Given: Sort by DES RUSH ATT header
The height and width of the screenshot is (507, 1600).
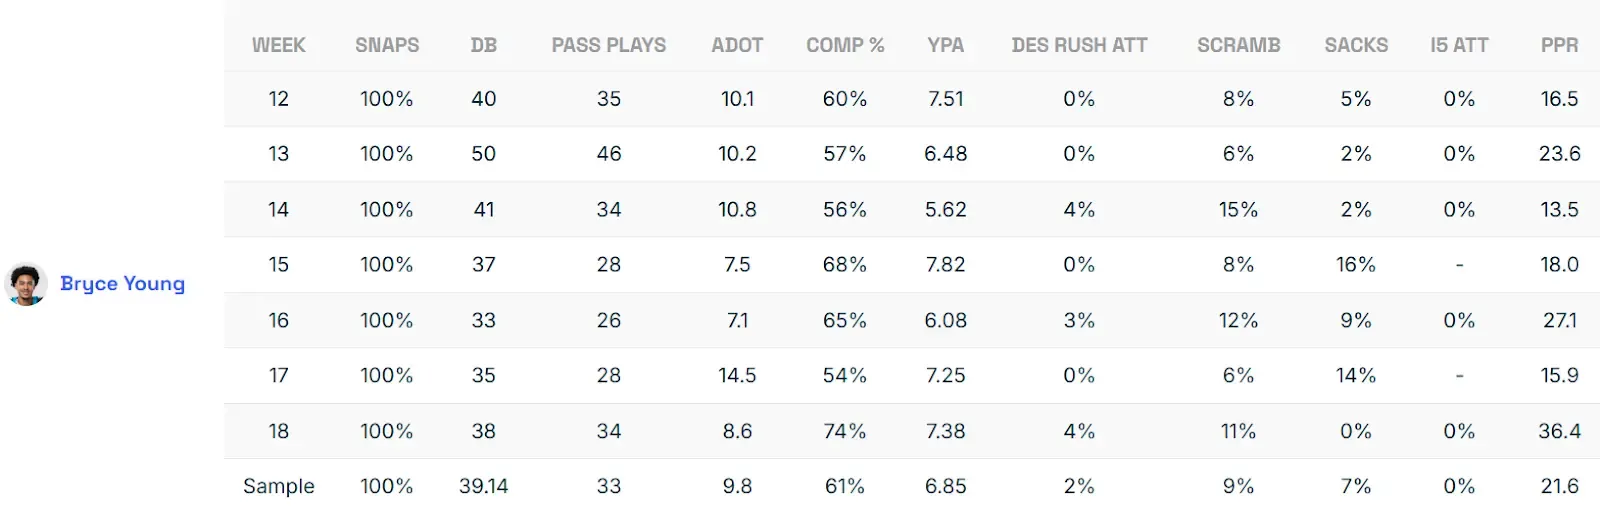Looking at the screenshot, I should click(x=1079, y=45).
